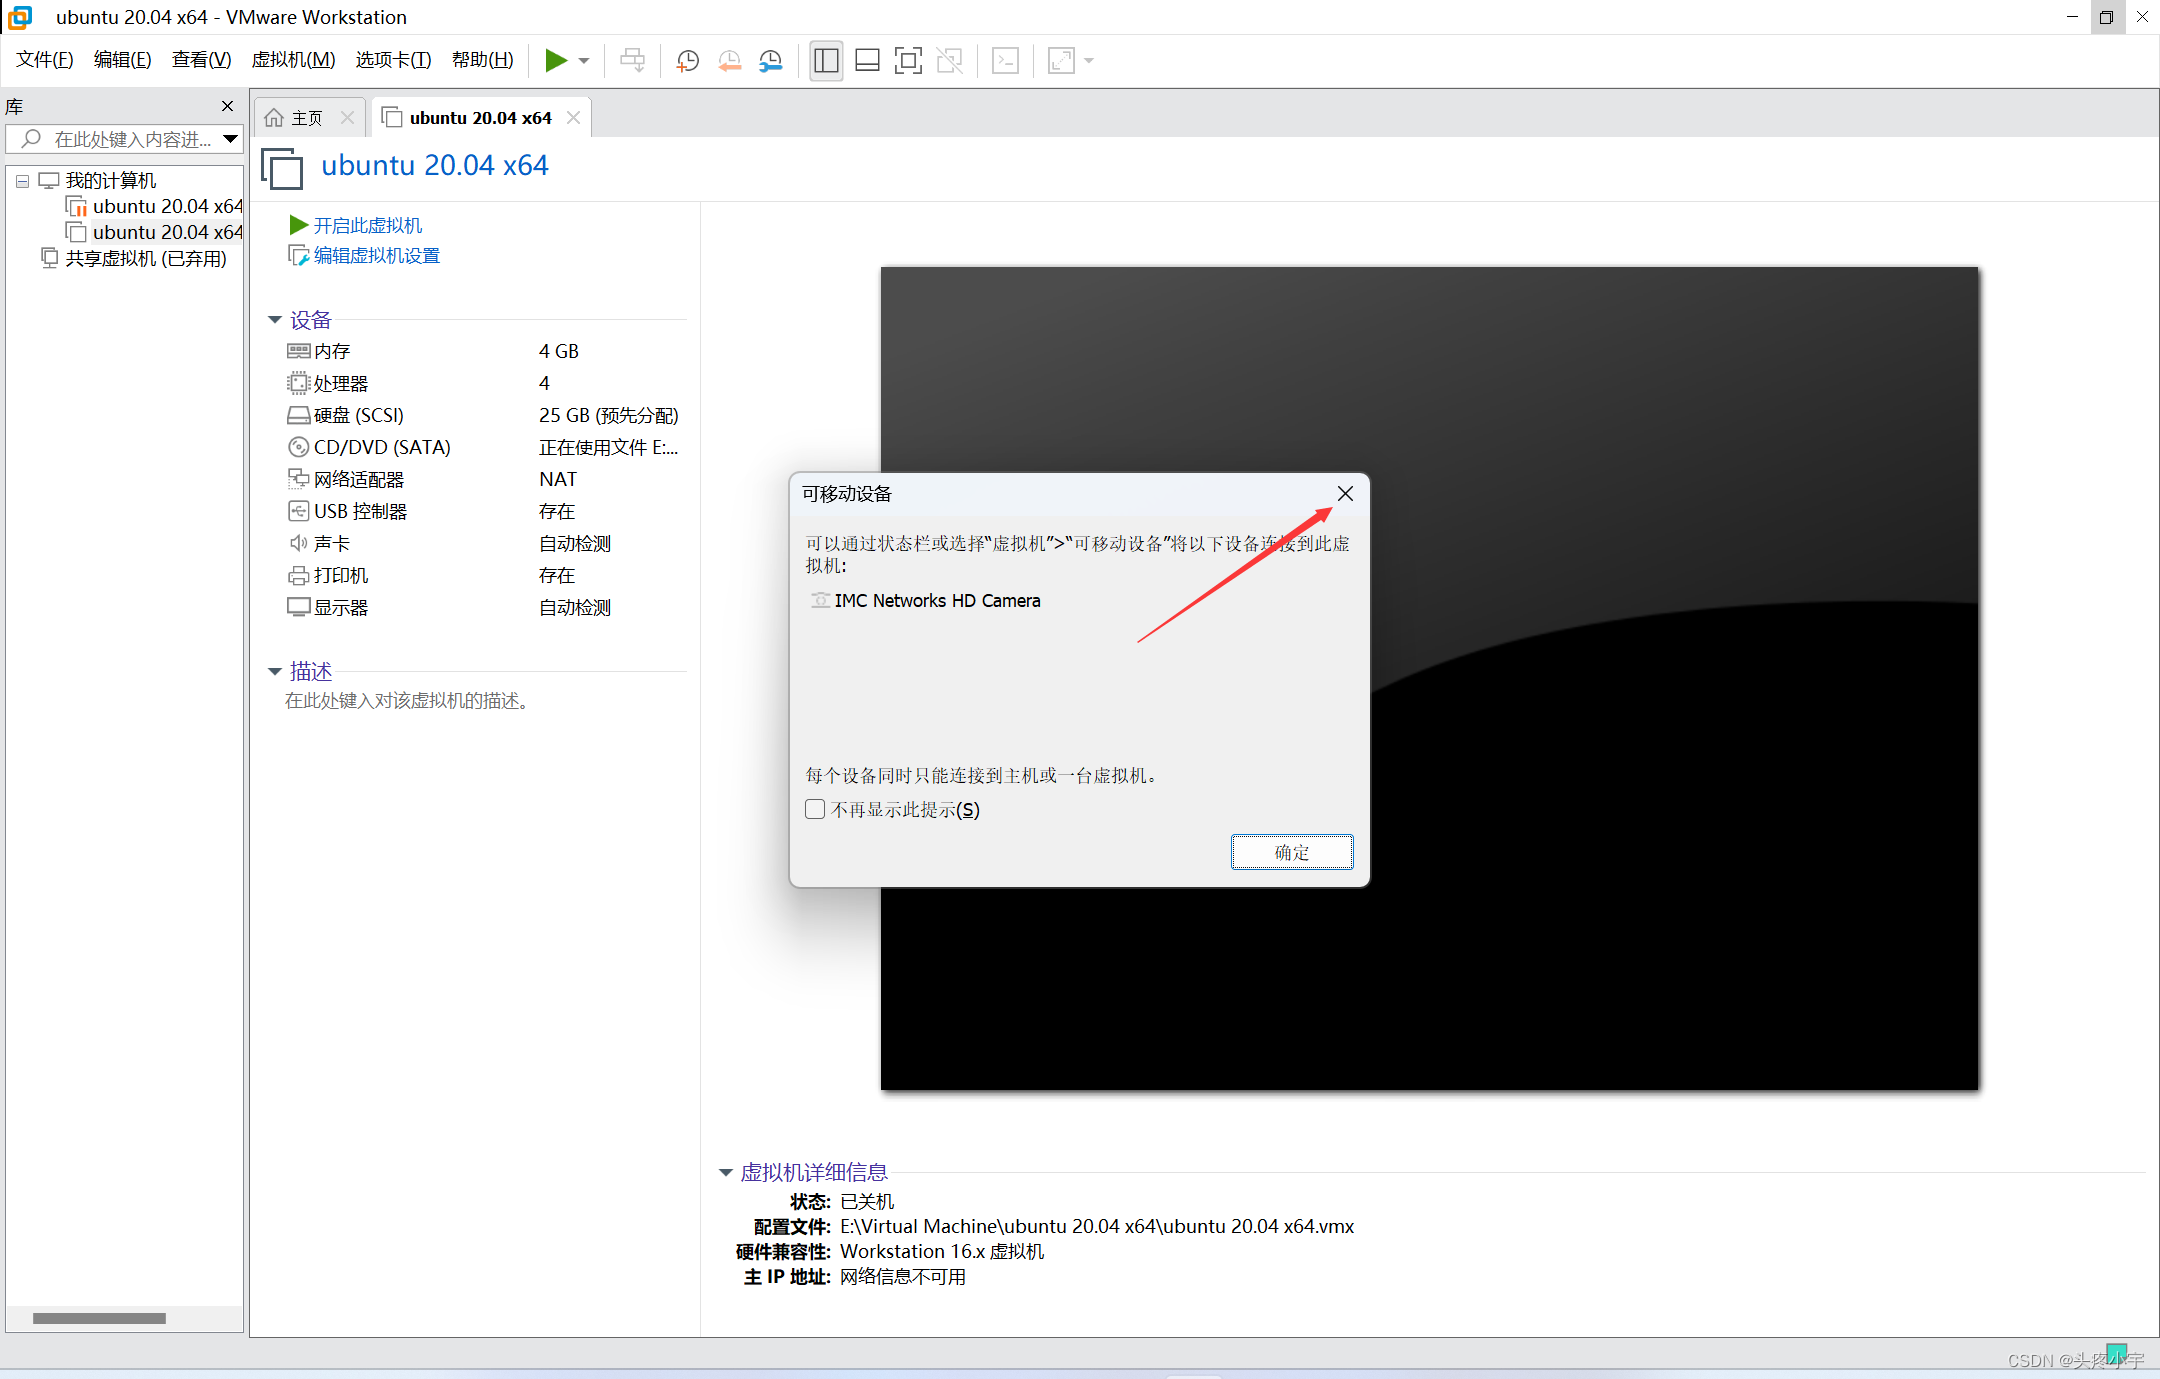Close the 可移动设备 dialog

(1345, 494)
